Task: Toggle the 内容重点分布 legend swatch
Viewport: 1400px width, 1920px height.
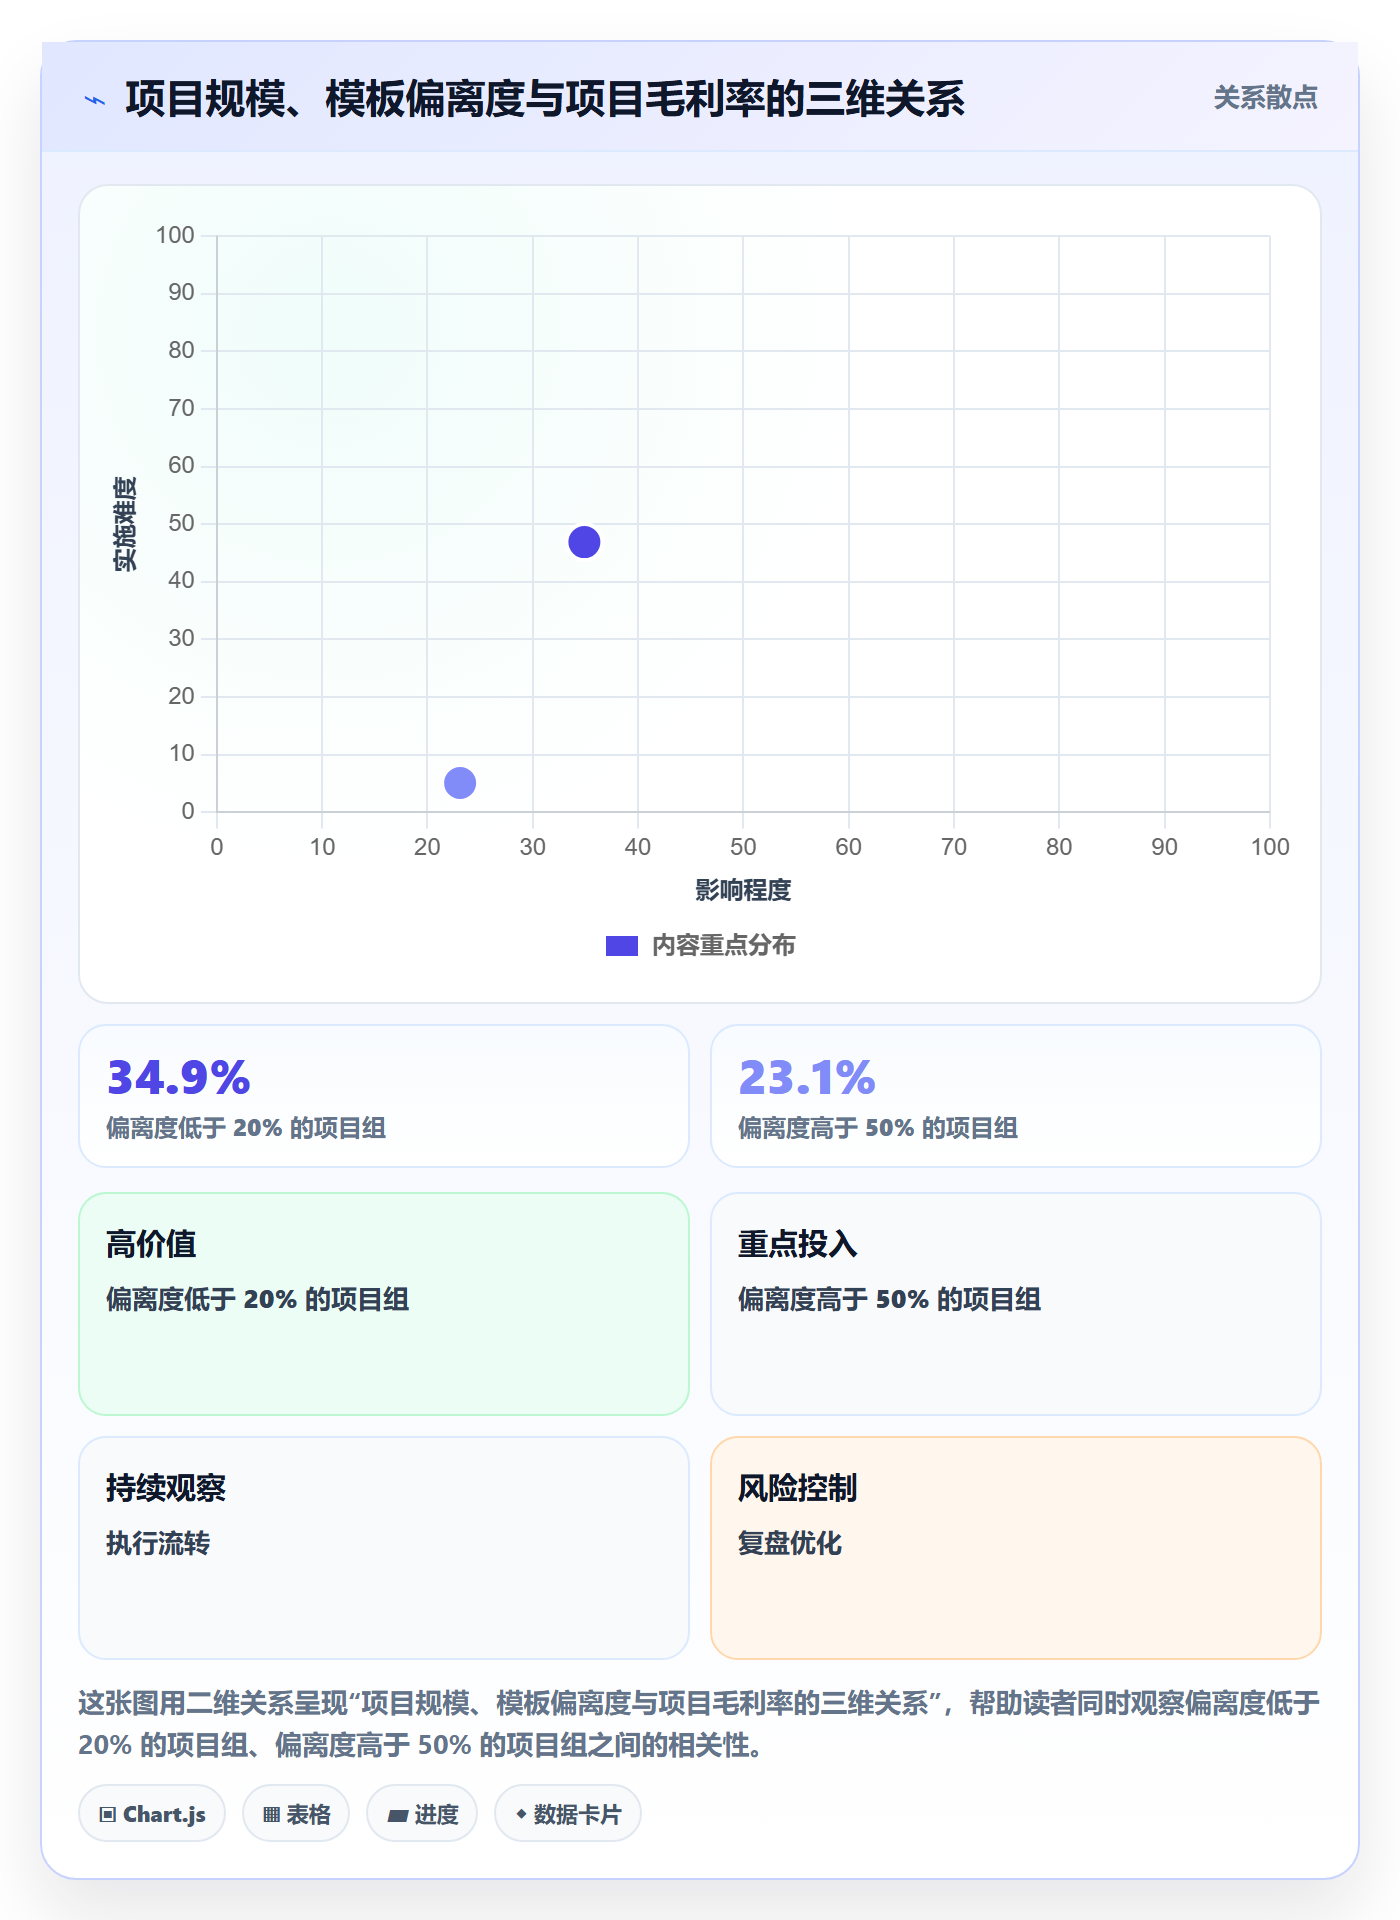Action: tap(622, 946)
